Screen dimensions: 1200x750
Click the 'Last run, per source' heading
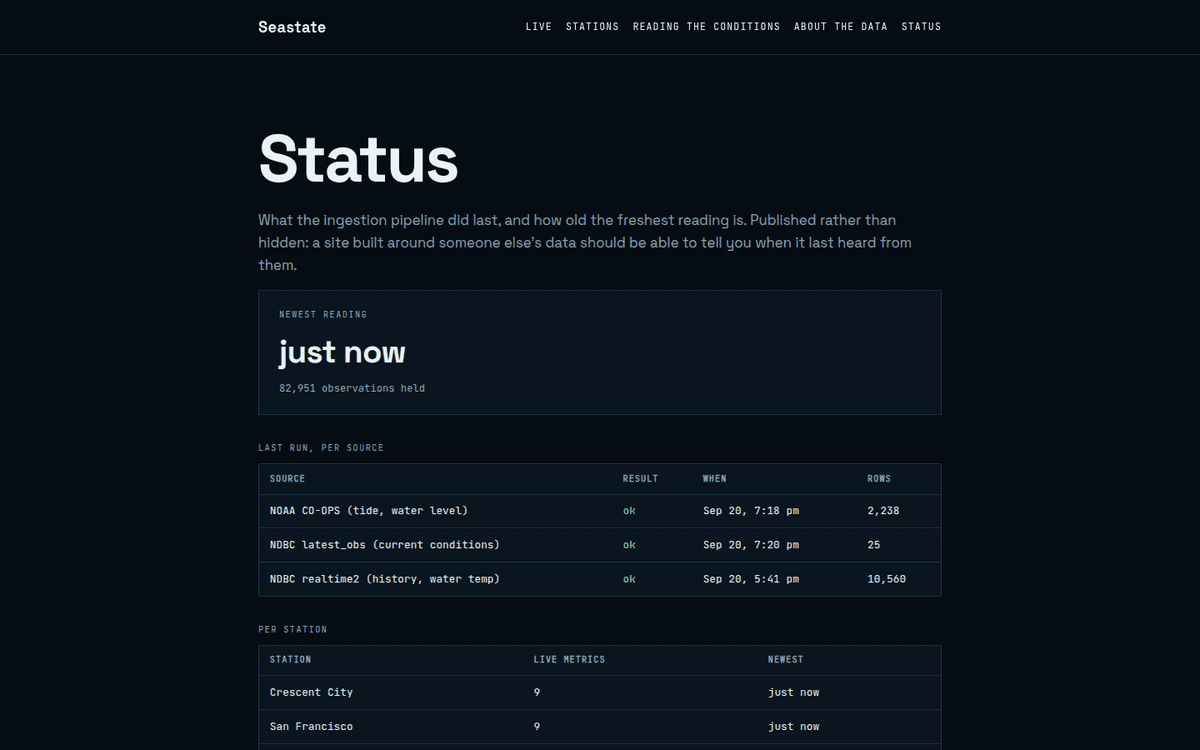[321, 448]
